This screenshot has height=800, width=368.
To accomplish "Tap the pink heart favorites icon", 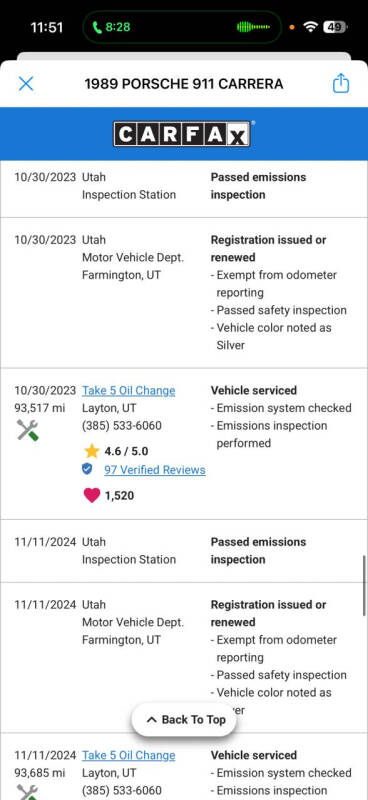I will pos(91,495).
